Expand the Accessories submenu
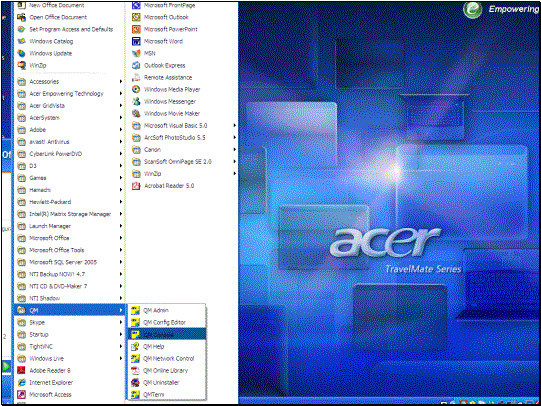 pos(69,82)
